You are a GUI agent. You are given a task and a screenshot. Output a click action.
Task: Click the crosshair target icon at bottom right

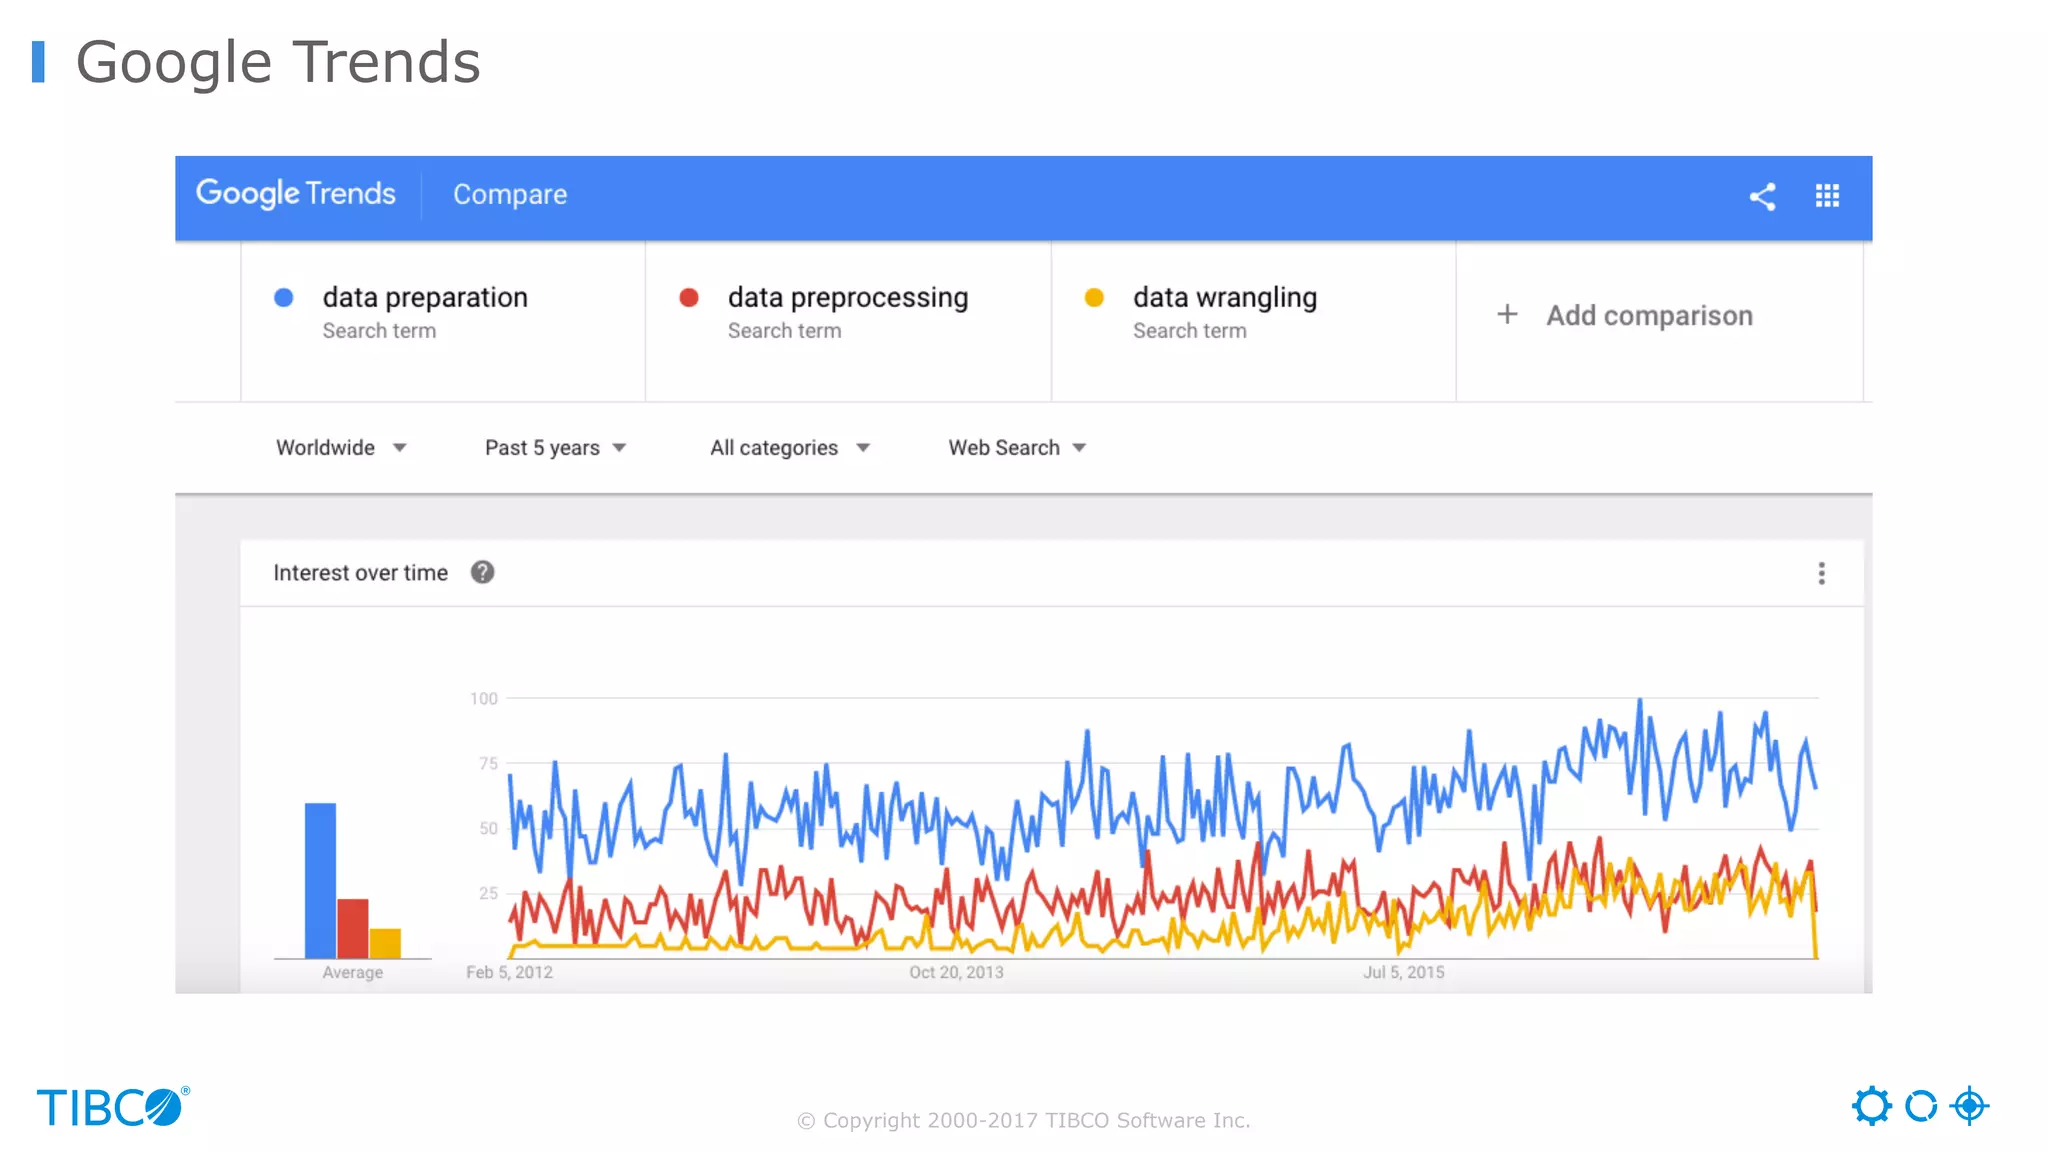click(1970, 1106)
